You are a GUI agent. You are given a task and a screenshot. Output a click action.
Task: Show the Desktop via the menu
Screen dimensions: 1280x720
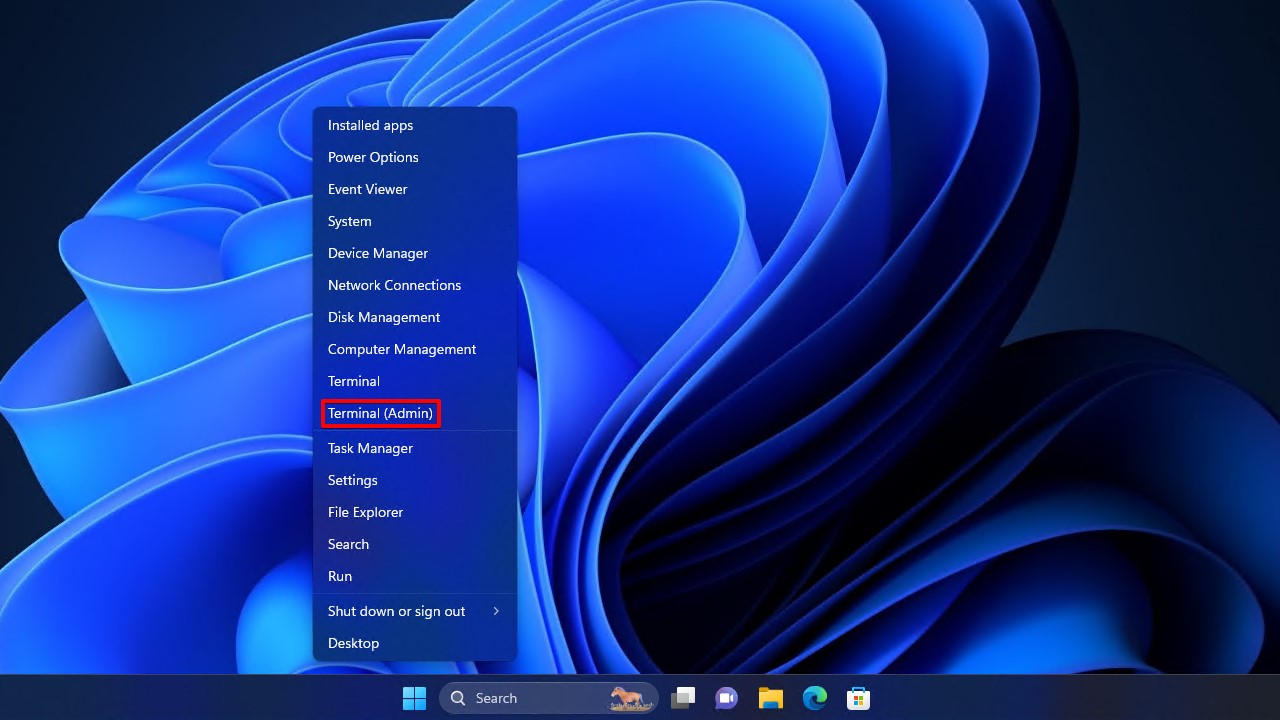pos(353,643)
